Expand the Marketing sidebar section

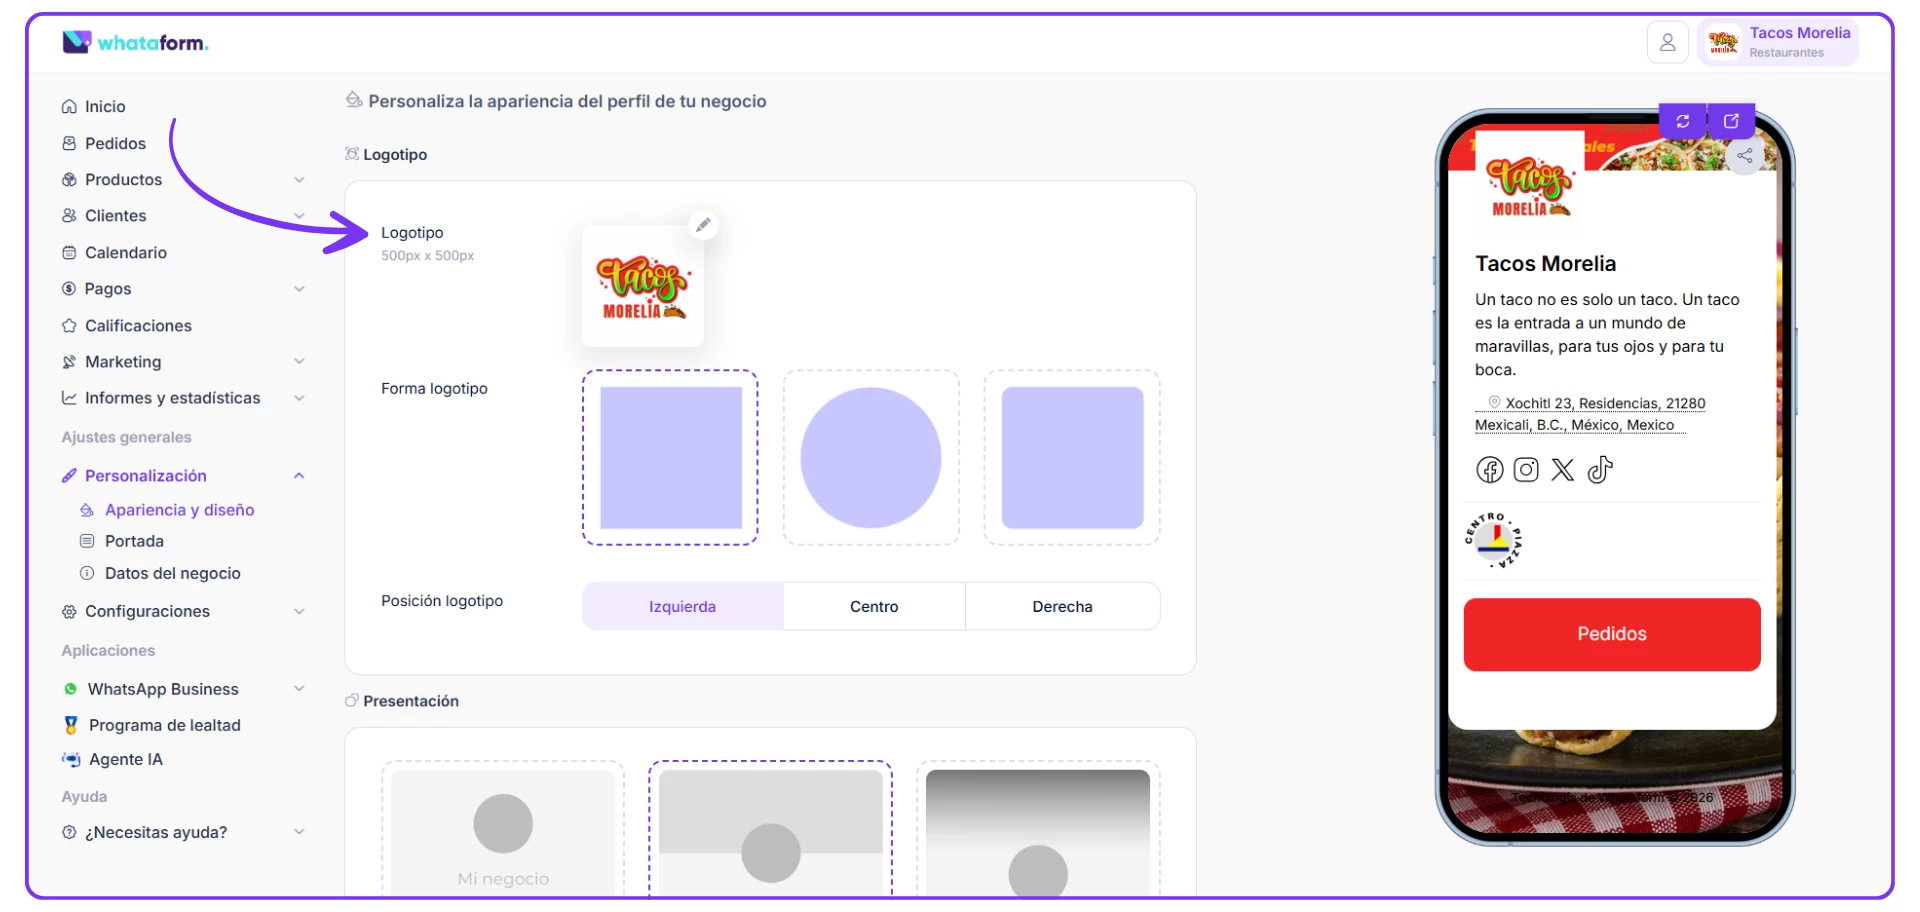coord(183,362)
